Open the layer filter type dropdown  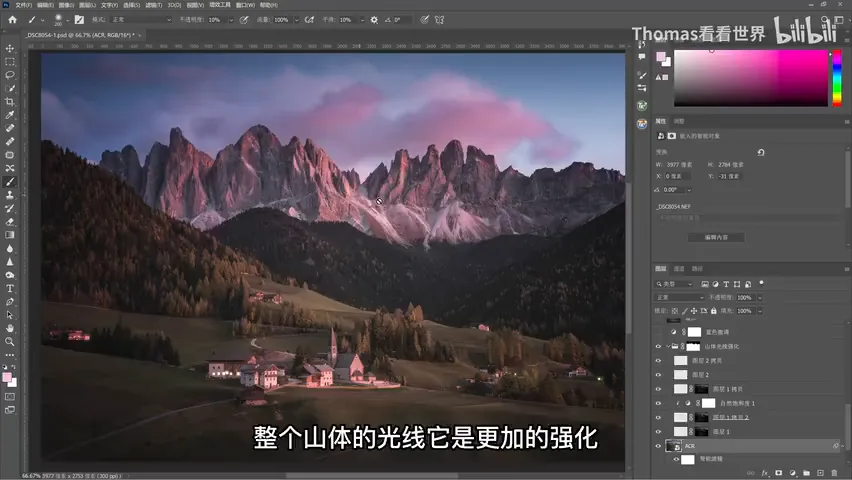click(674, 284)
